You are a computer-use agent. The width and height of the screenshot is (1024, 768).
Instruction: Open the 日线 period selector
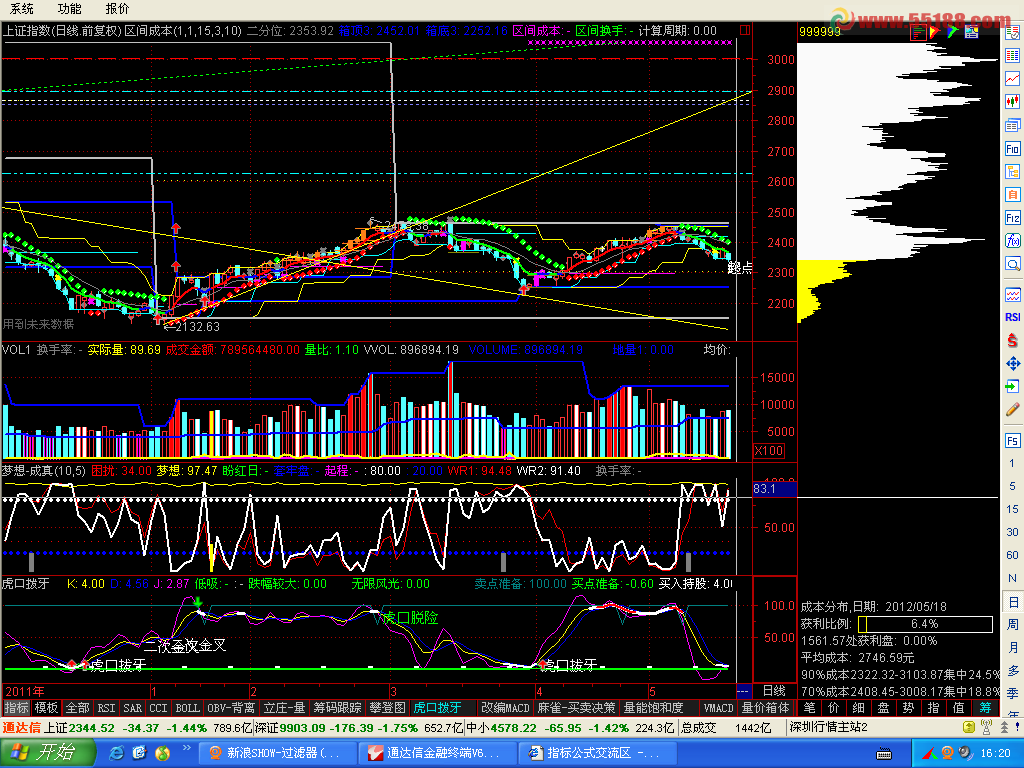773,691
